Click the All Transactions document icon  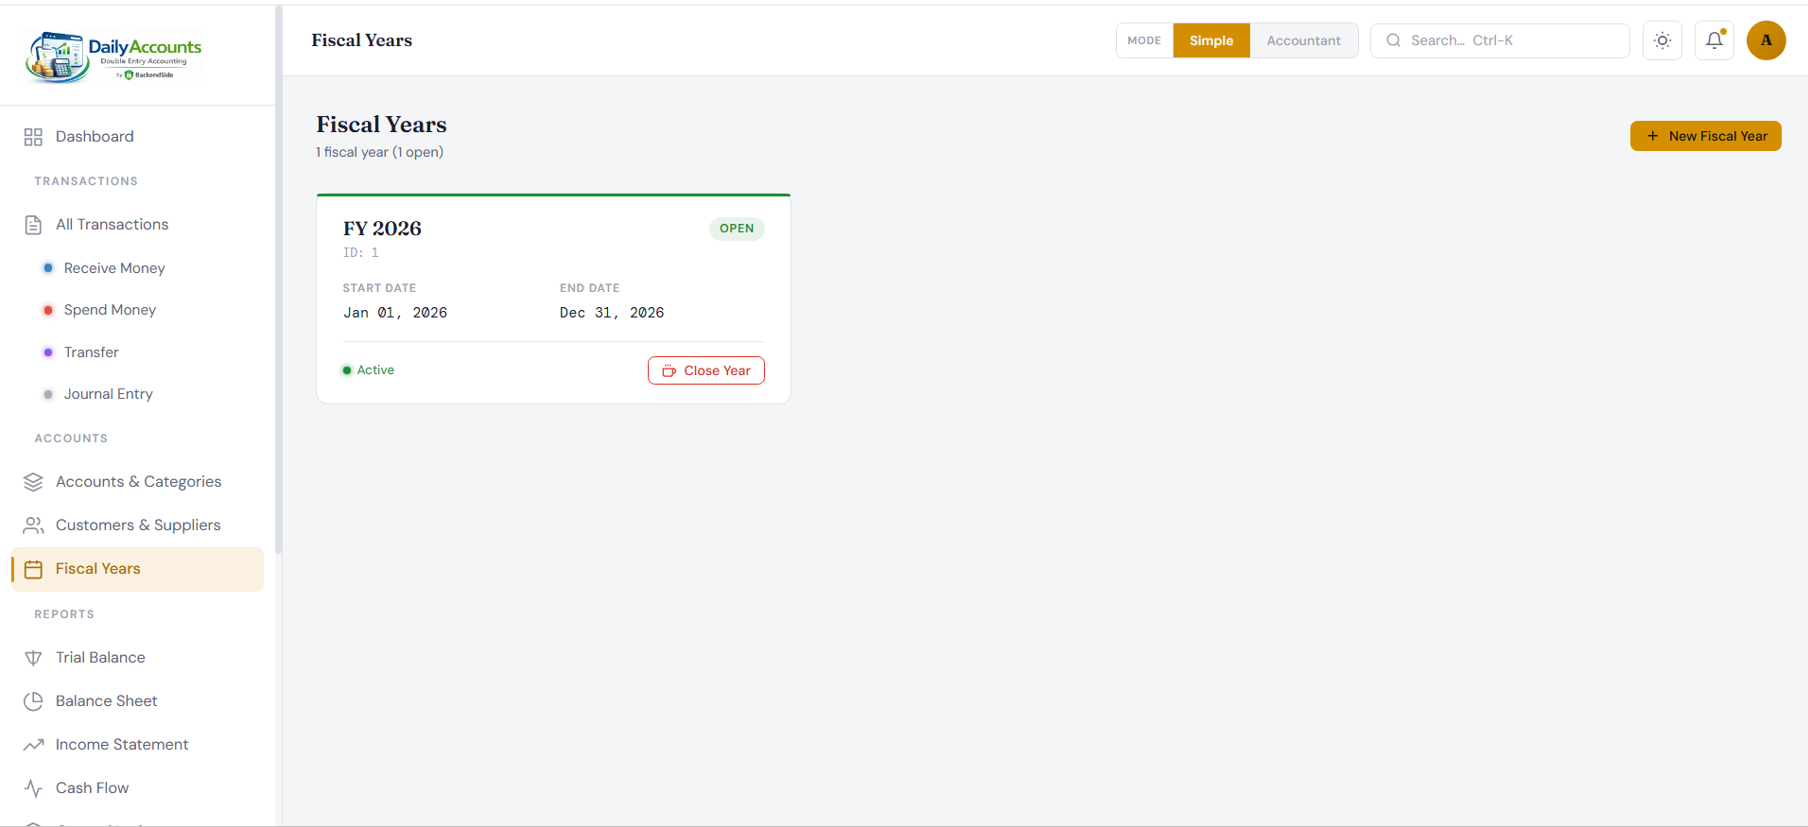[33, 225]
